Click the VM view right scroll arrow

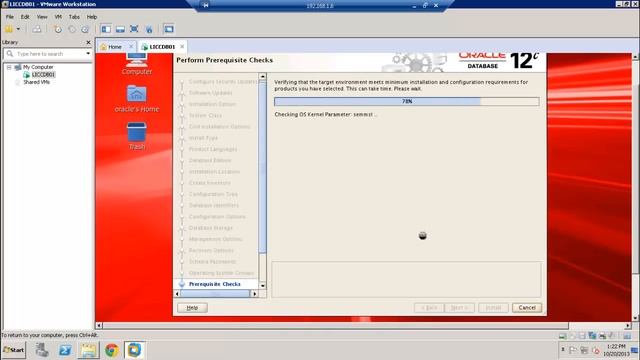(x=628, y=325)
